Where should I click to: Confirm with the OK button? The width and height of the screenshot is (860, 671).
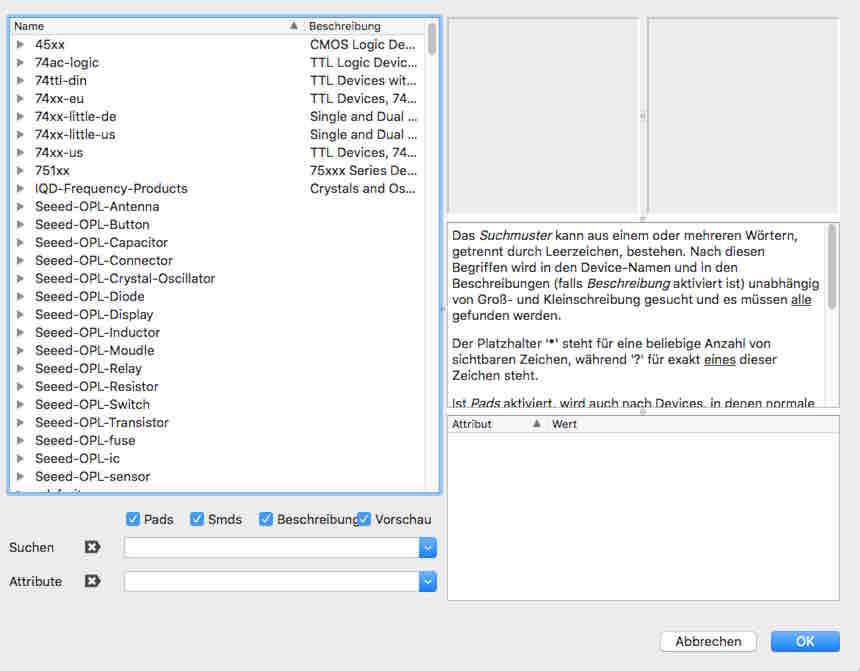point(805,641)
